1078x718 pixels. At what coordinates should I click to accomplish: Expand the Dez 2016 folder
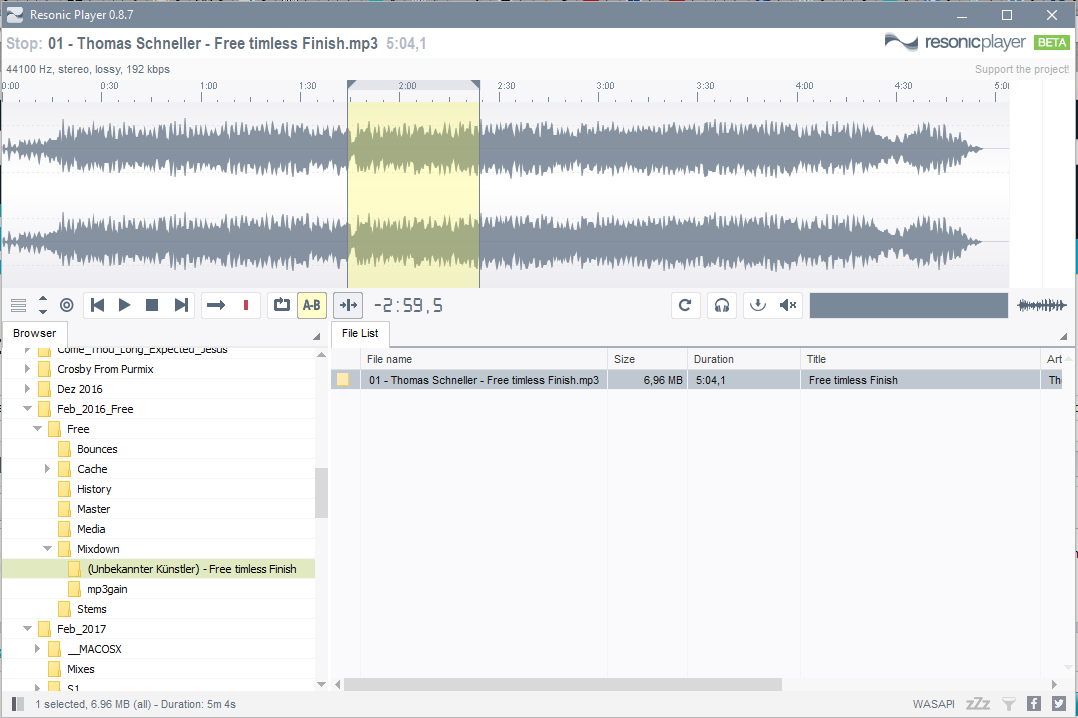tap(28, 389)
